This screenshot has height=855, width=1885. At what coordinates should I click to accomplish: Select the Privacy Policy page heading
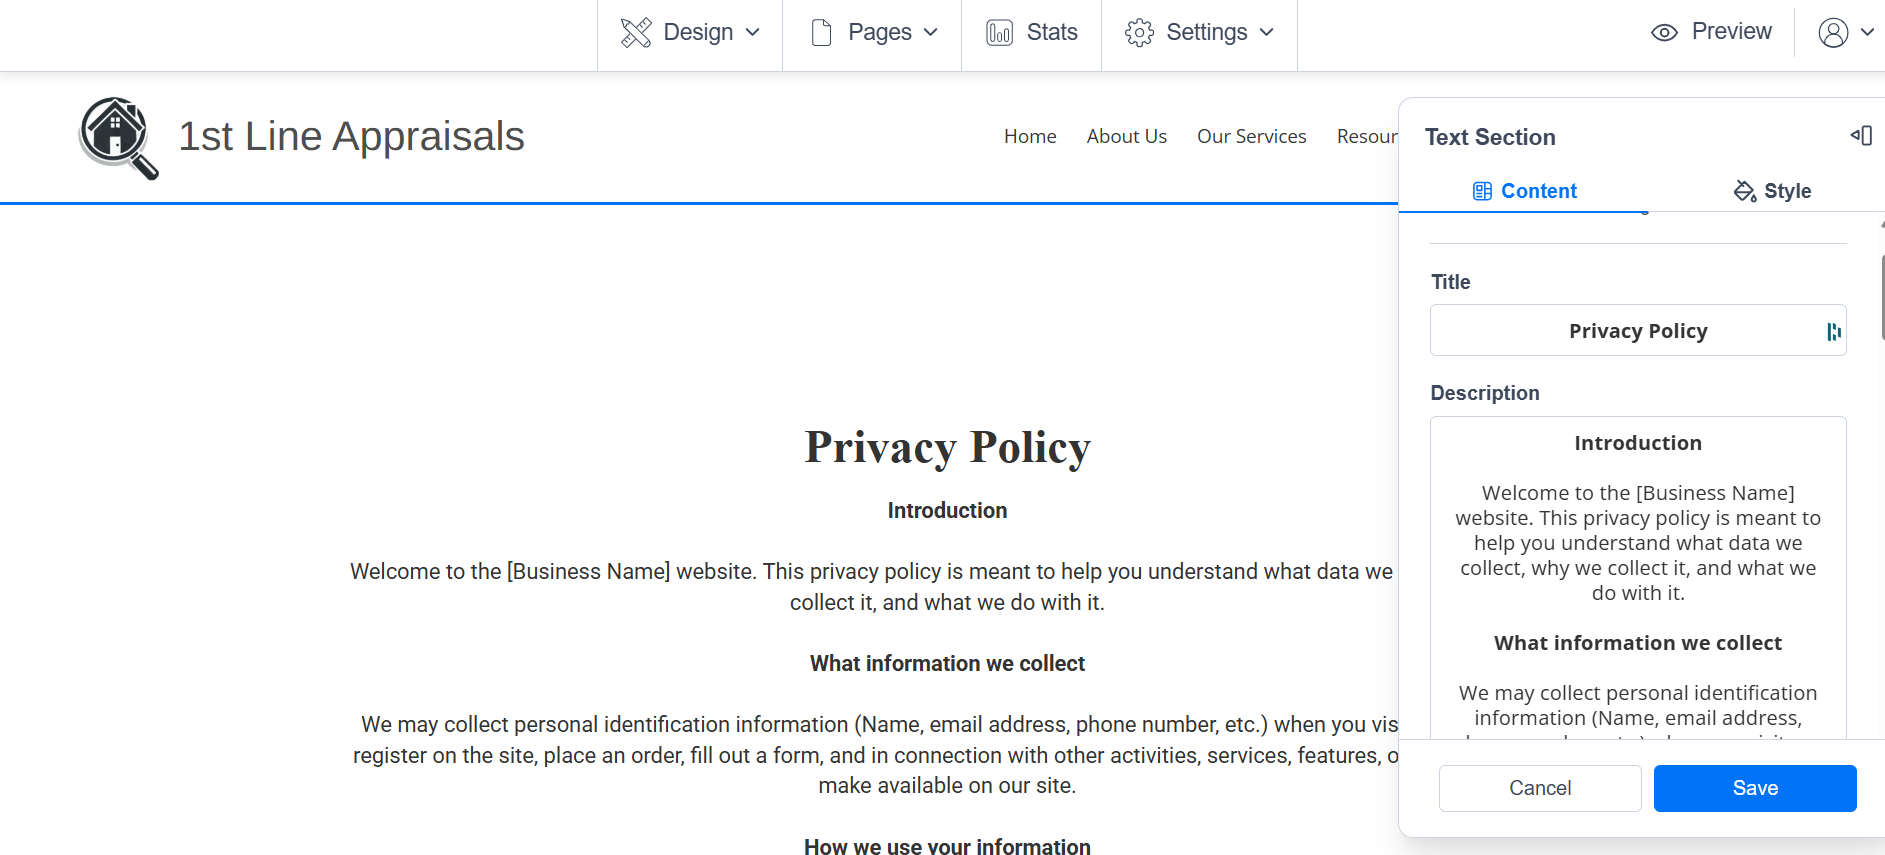pos(947,448)
